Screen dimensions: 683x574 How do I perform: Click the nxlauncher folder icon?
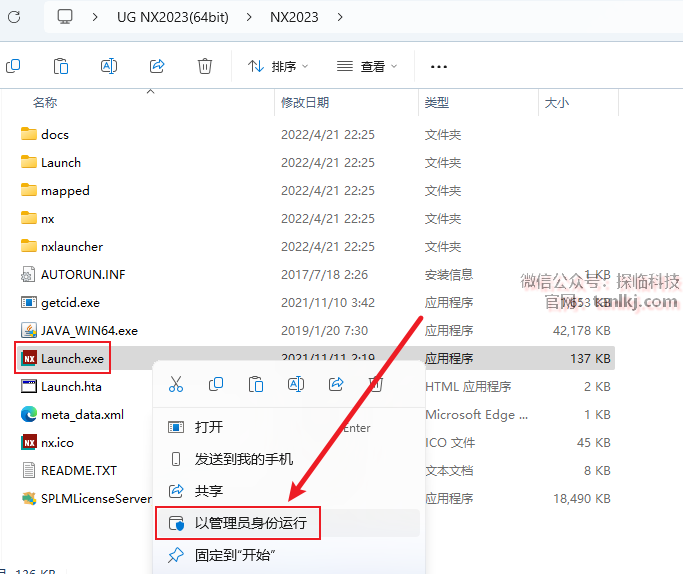(x=29, y=246)
